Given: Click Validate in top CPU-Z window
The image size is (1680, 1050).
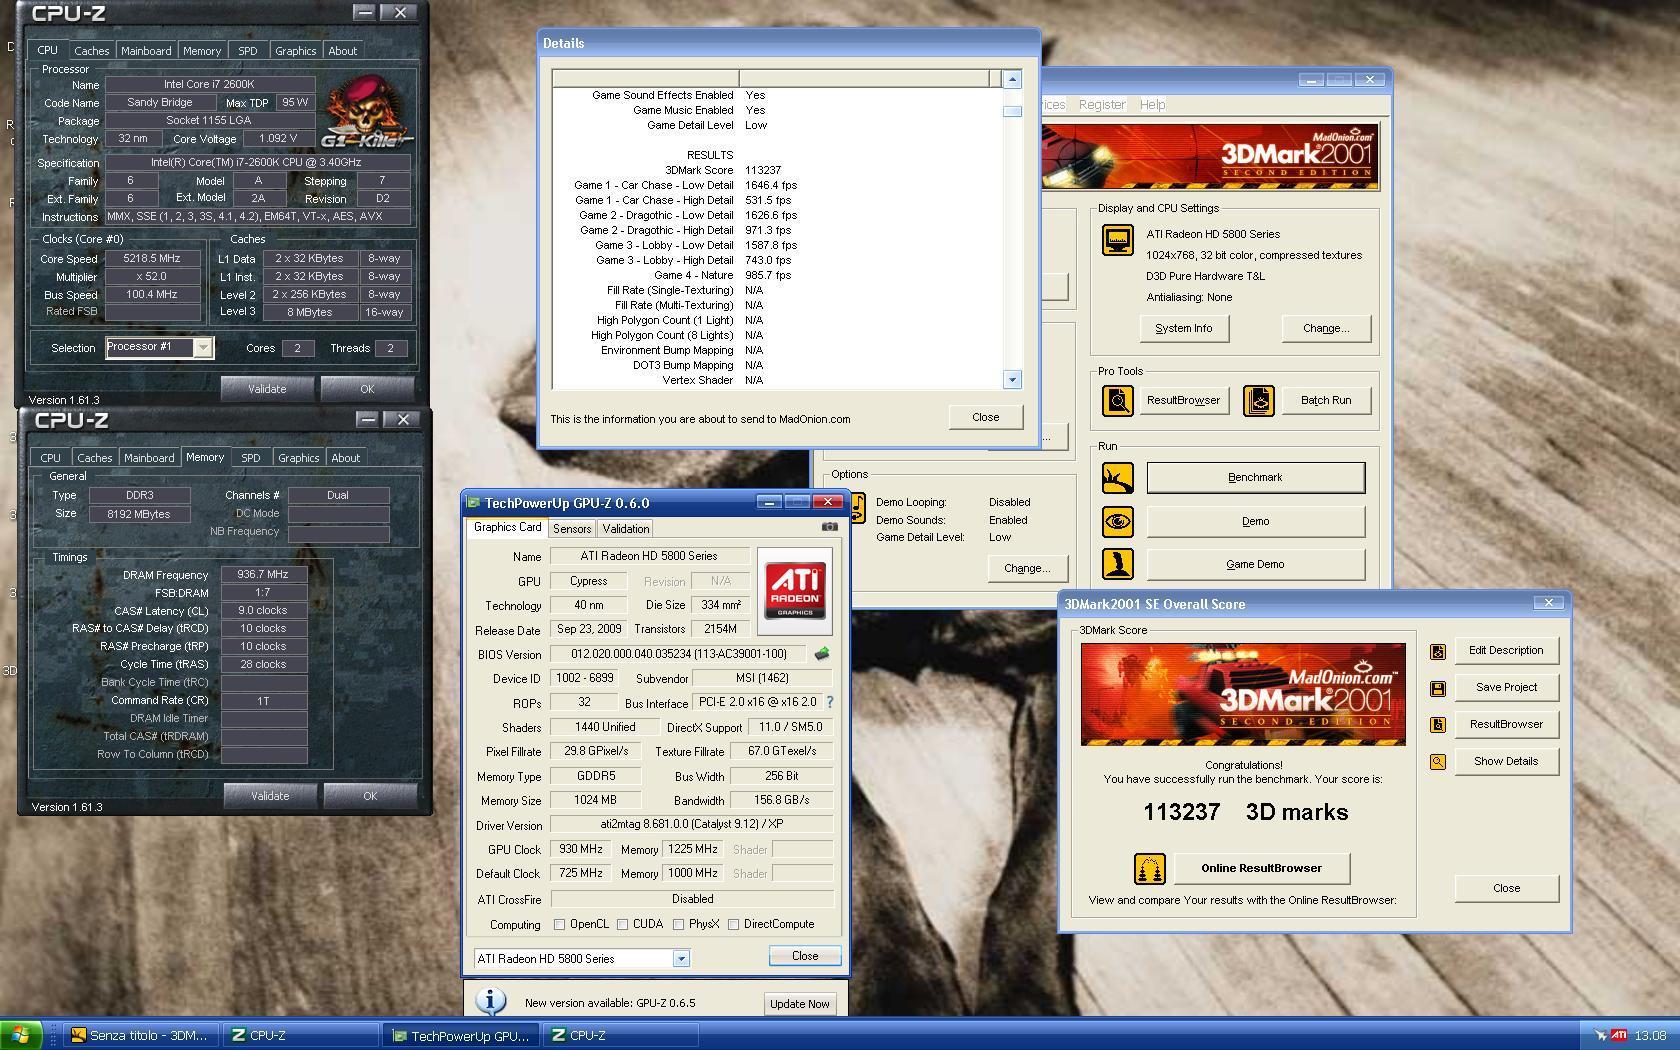Looking at the screenshot, I should point(267,389).
